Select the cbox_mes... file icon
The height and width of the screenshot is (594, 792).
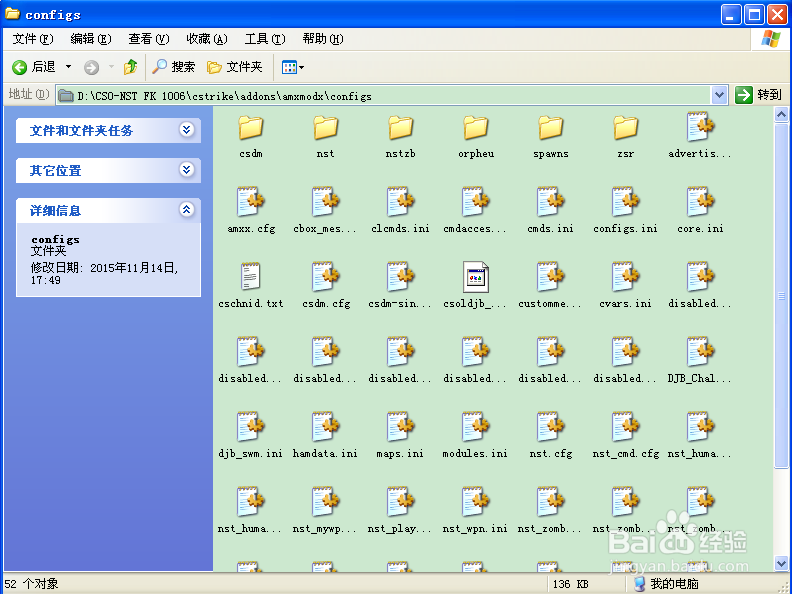325,202
